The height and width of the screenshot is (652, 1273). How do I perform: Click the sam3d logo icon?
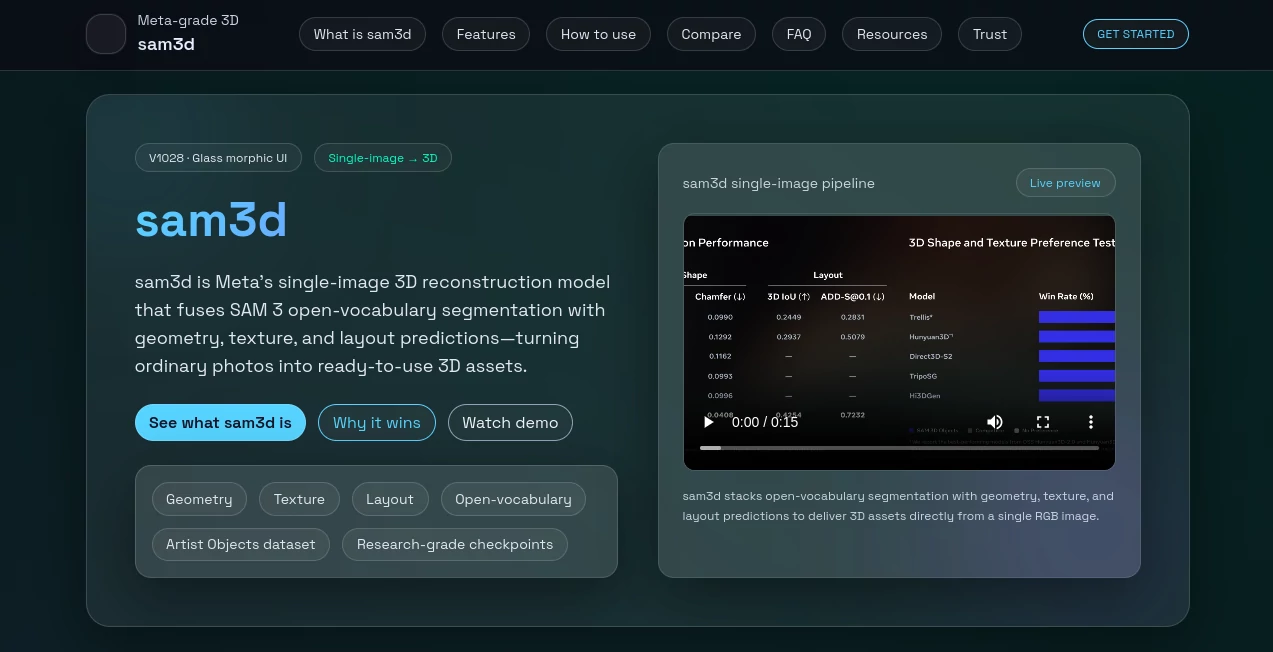pos(105,34)
